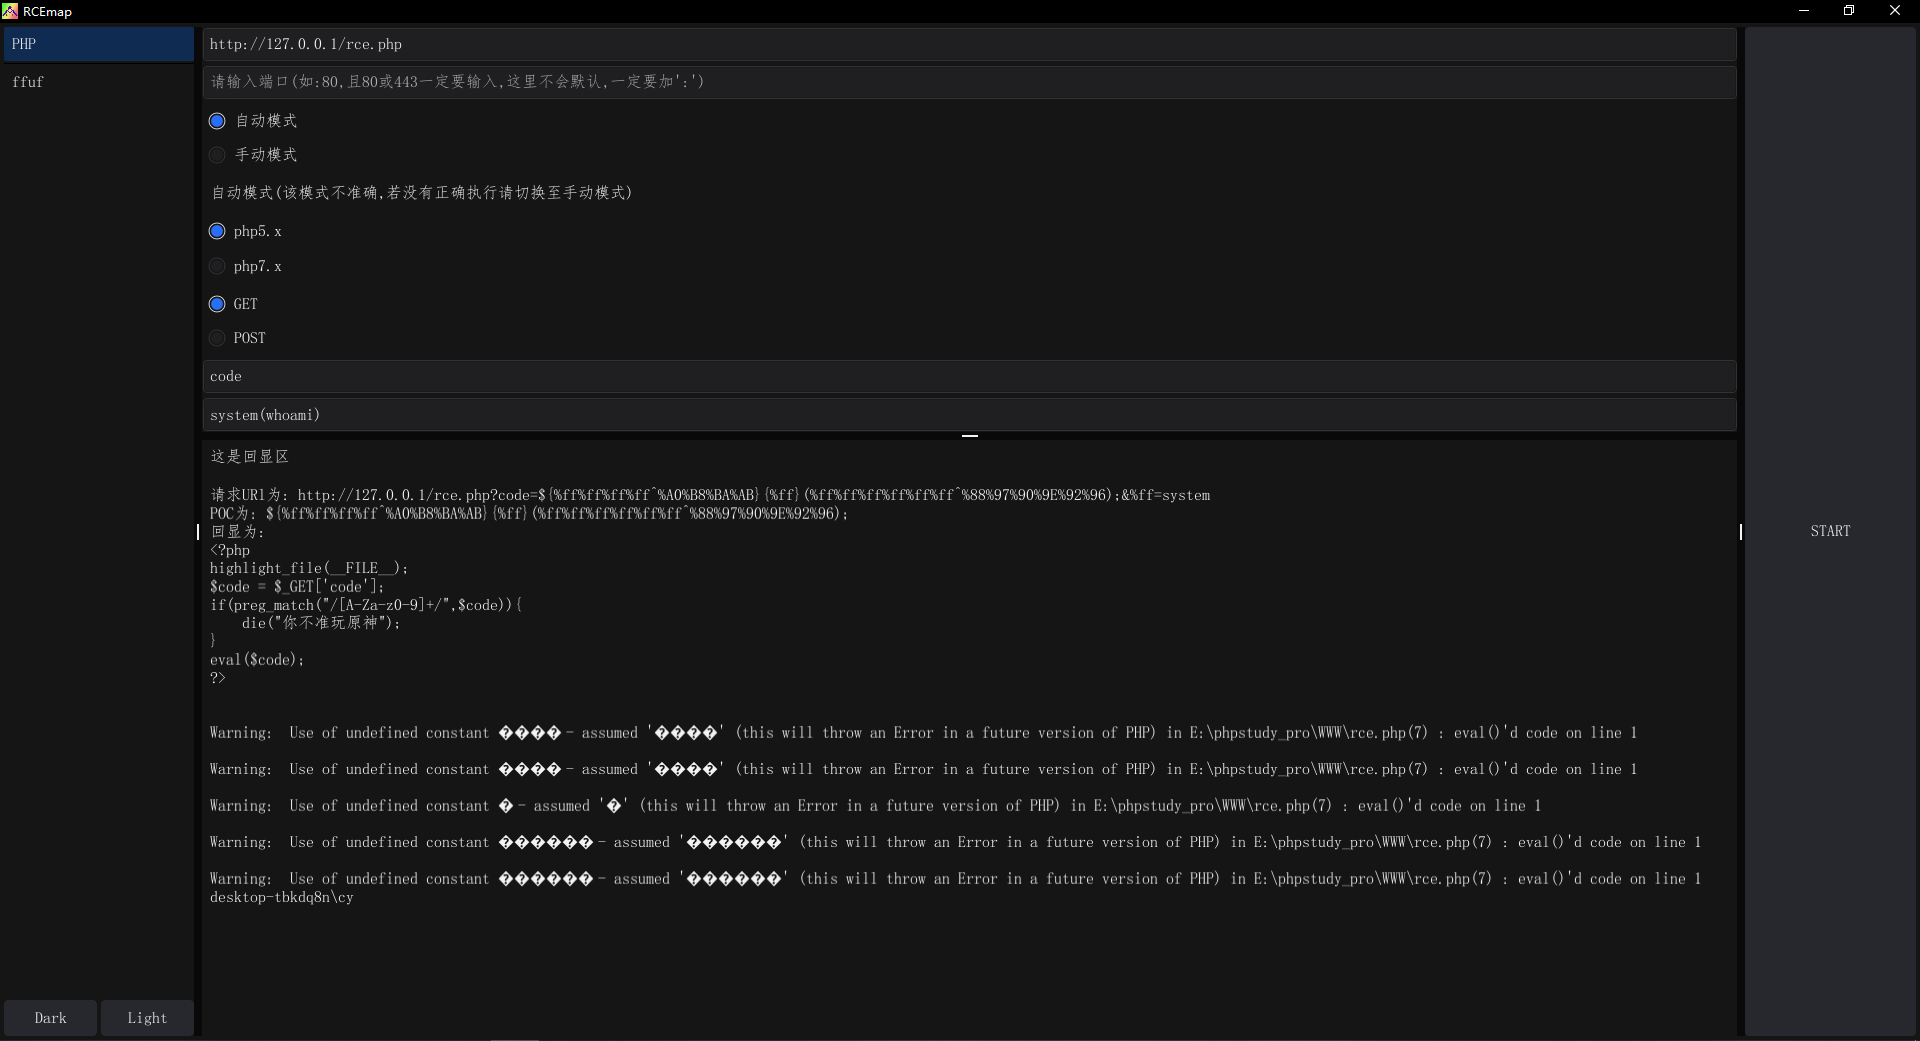Select GET request method
1920x1041 pixels.
(217, 304)
